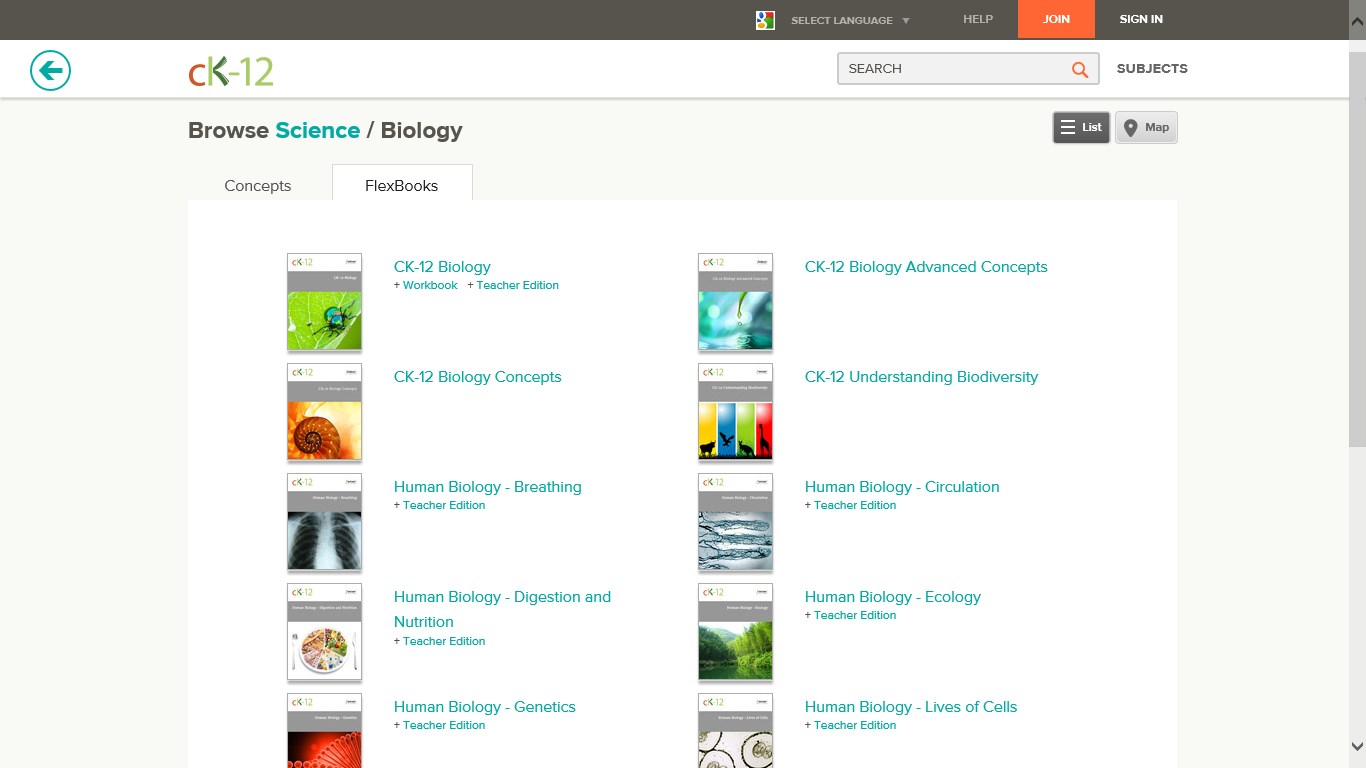Click into the Search input field

(950, 69)
